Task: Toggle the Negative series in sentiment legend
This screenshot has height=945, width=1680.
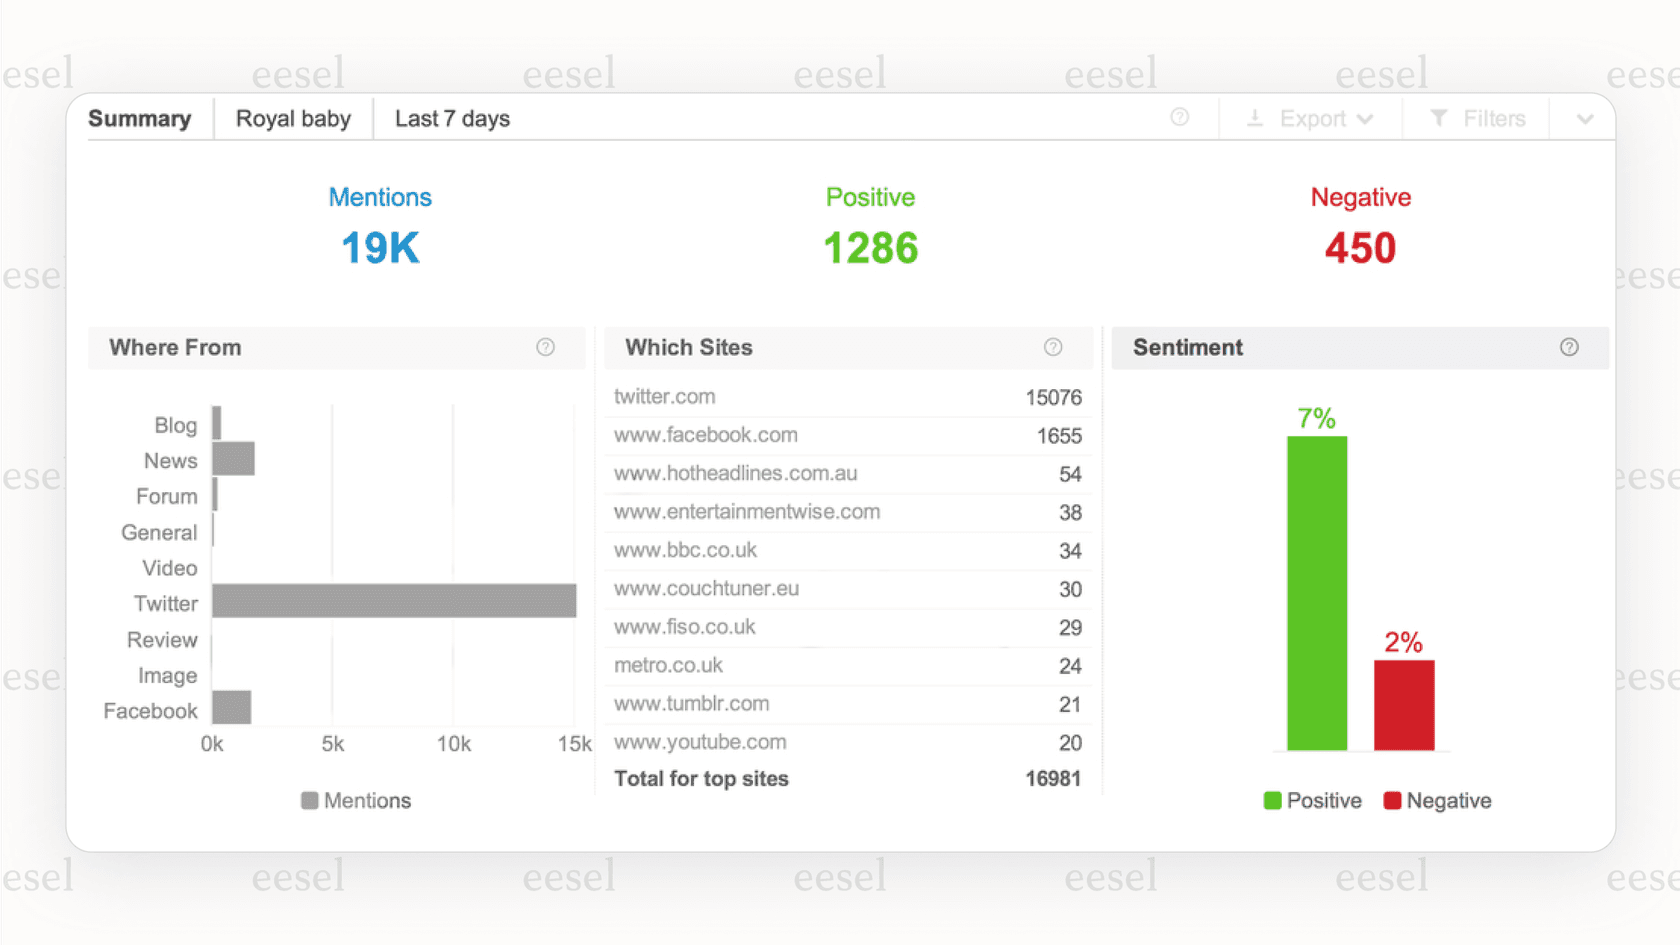Action: pyautogui.click(x=1437, y=800)
